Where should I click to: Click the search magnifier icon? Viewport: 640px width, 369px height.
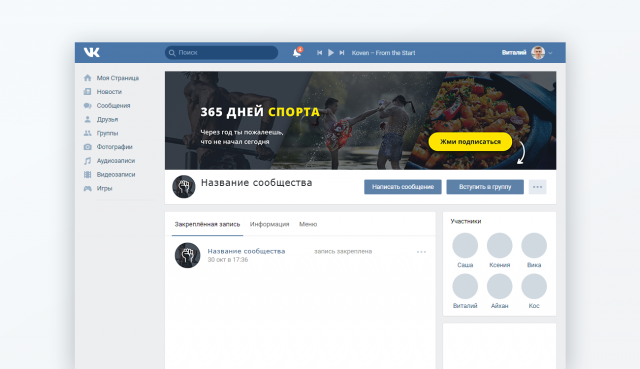(x=172, y=53)
